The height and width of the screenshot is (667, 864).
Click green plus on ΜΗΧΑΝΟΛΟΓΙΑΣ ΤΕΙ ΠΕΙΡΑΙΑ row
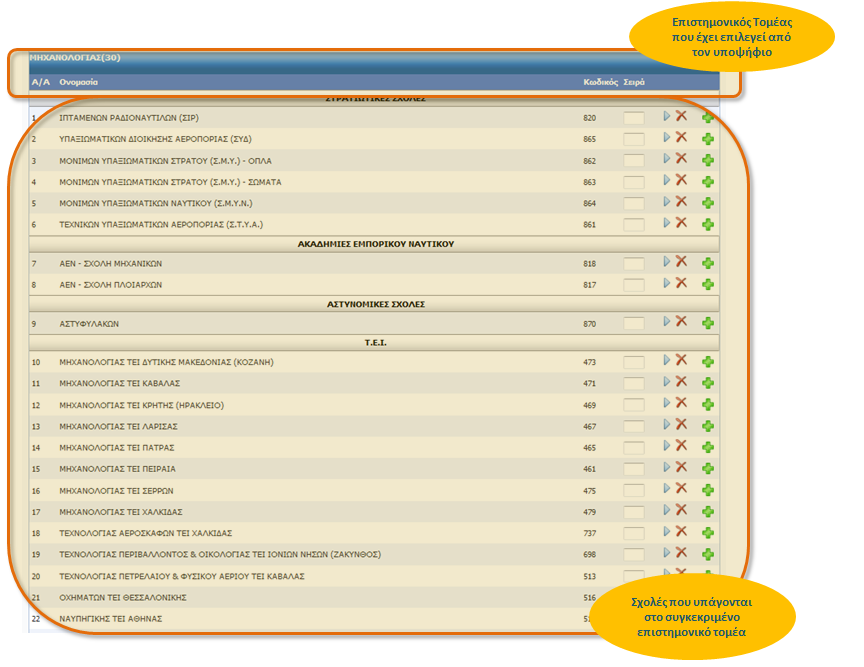708,469
